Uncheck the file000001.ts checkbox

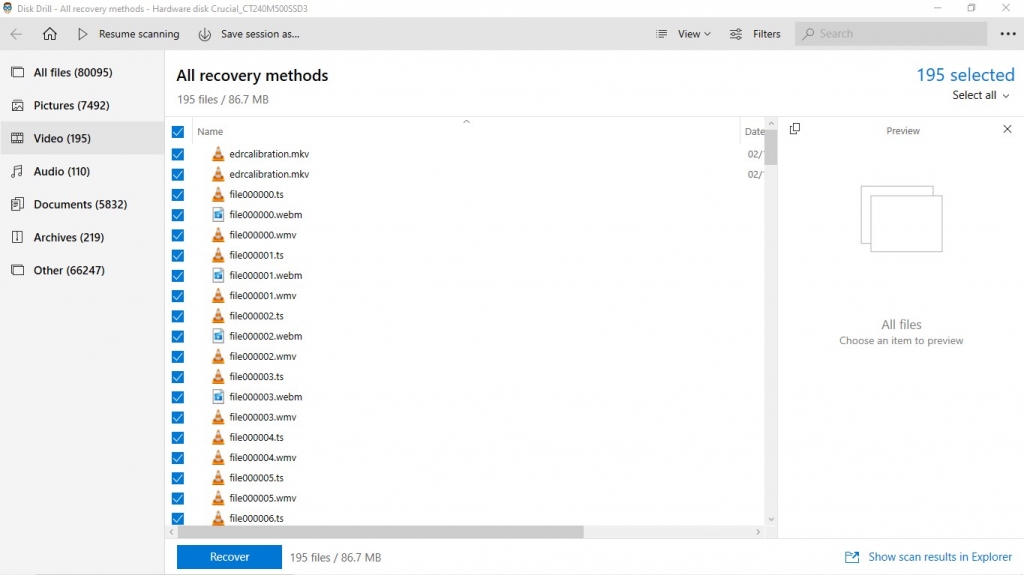178,255
